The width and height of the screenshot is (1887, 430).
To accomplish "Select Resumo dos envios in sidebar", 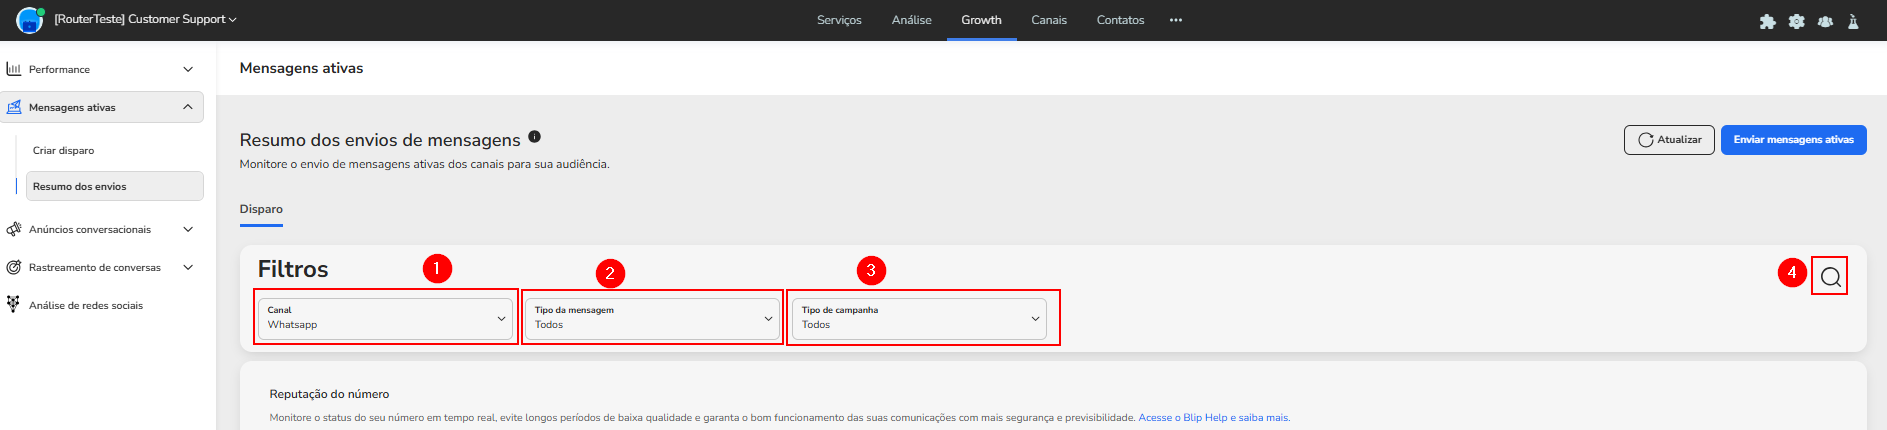I will click(x=114, y=186).
